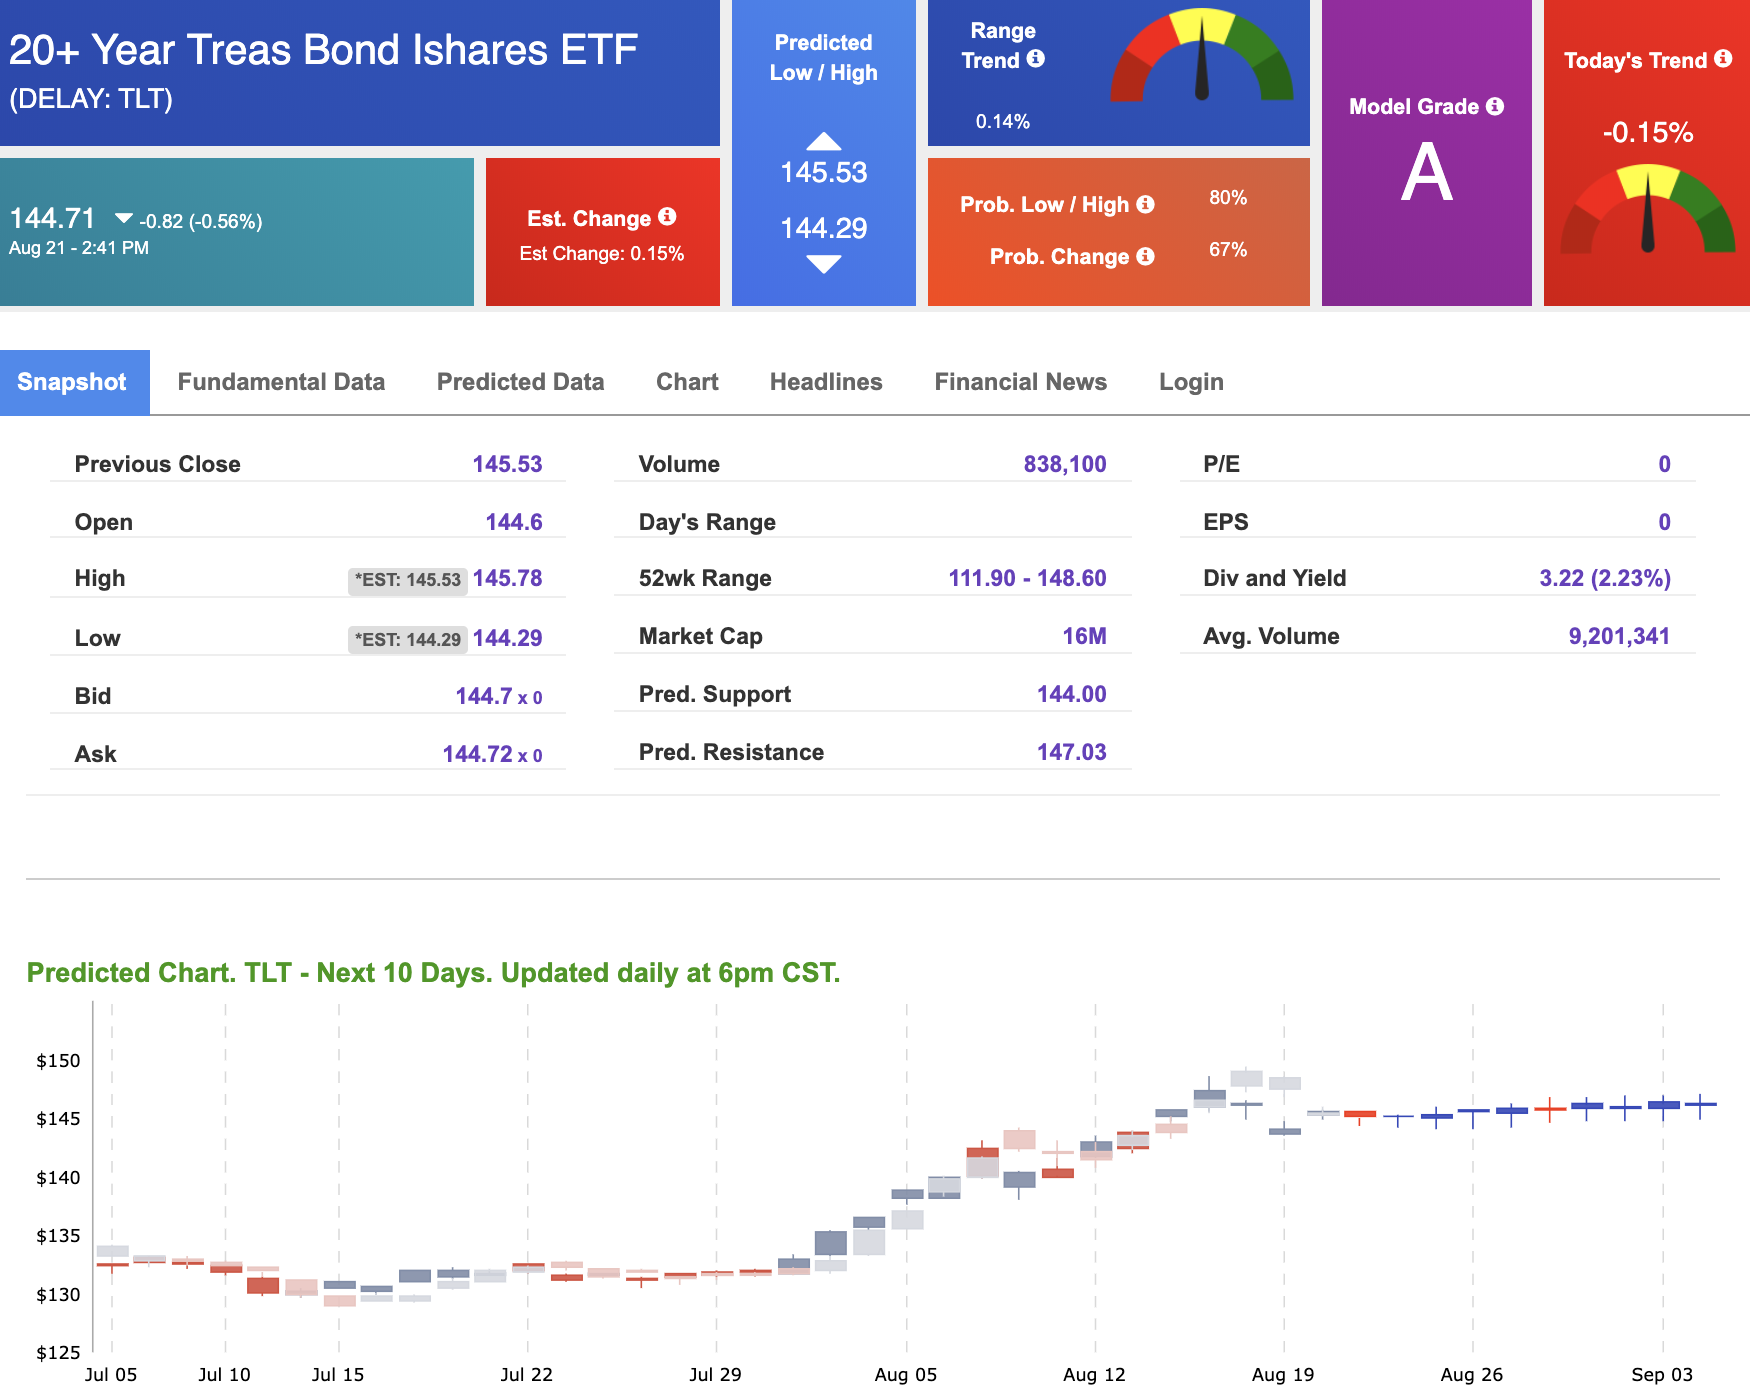This screenshot has width=1750, height=1400.
Task: Click the Market Cap value 16M
Action: tap(1084, 636)
